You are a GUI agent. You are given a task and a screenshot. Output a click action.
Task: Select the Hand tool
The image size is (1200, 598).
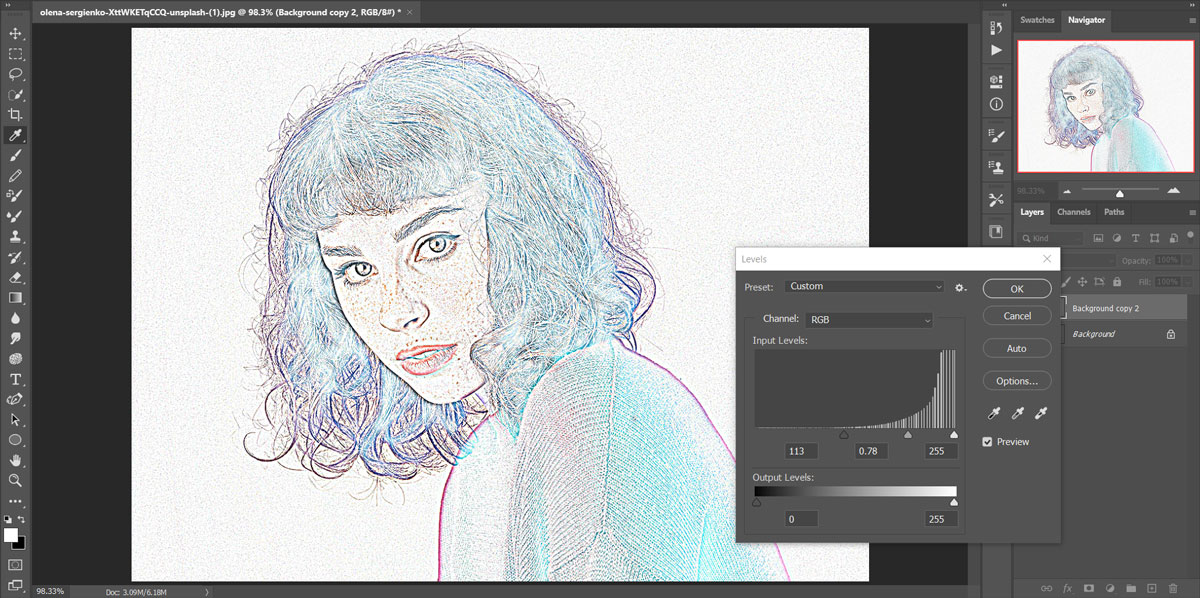16,460
